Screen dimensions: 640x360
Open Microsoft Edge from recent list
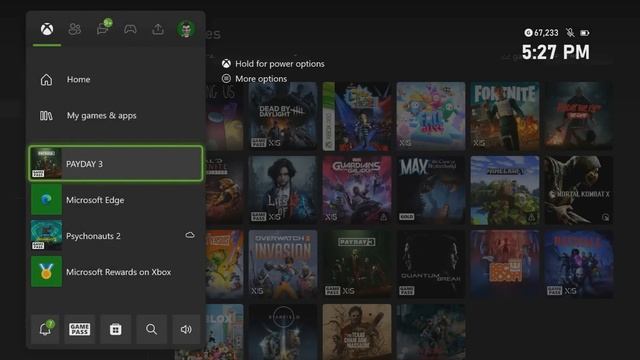point(116,200)
